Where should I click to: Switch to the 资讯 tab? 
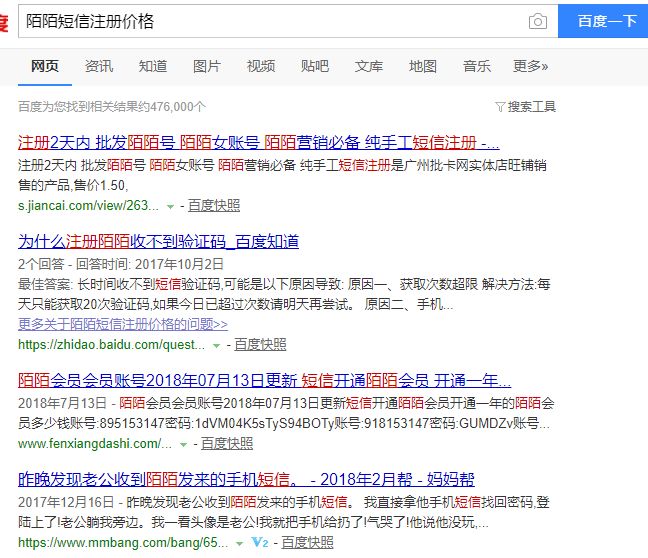(x=99, y=66)
